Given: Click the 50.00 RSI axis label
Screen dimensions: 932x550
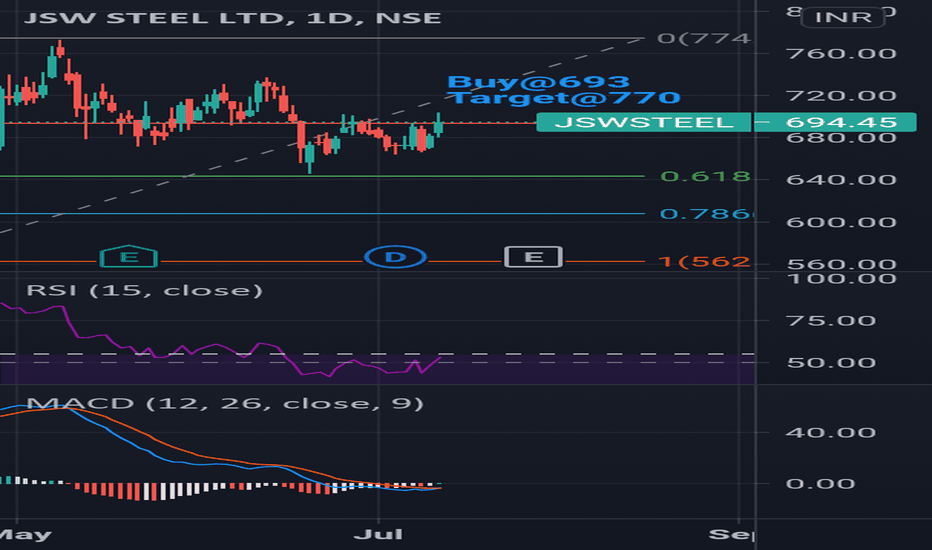Looking at the screenshot, I should (x=831, y=362).
